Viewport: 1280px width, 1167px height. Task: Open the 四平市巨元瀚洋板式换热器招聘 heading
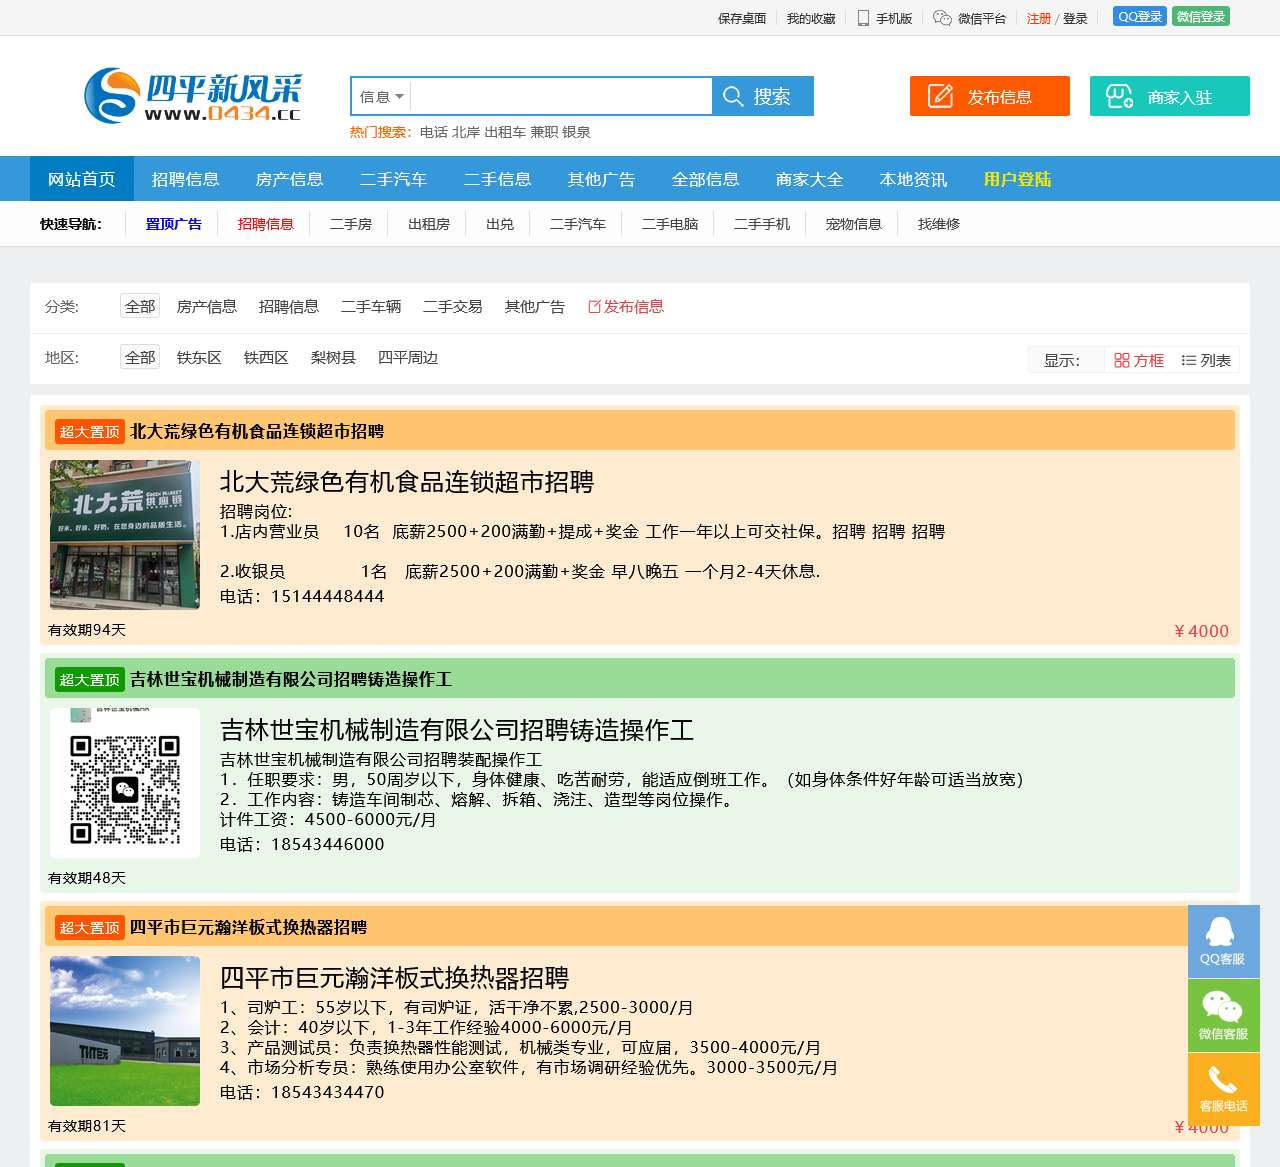click(x=394, y=978)
